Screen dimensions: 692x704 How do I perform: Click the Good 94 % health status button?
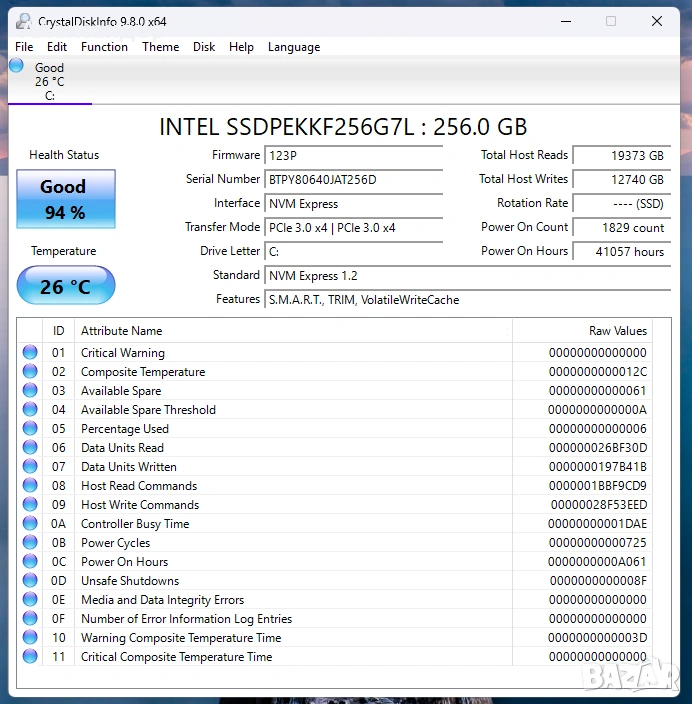66,199
